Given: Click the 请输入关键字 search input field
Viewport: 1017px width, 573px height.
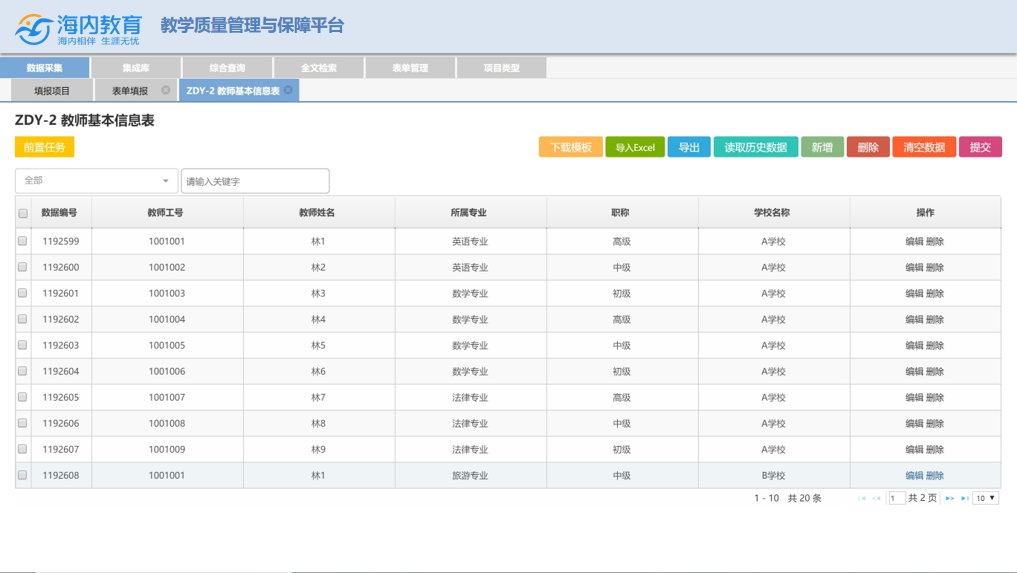Looking at the screenshot, I should click(x=255, y=181).
